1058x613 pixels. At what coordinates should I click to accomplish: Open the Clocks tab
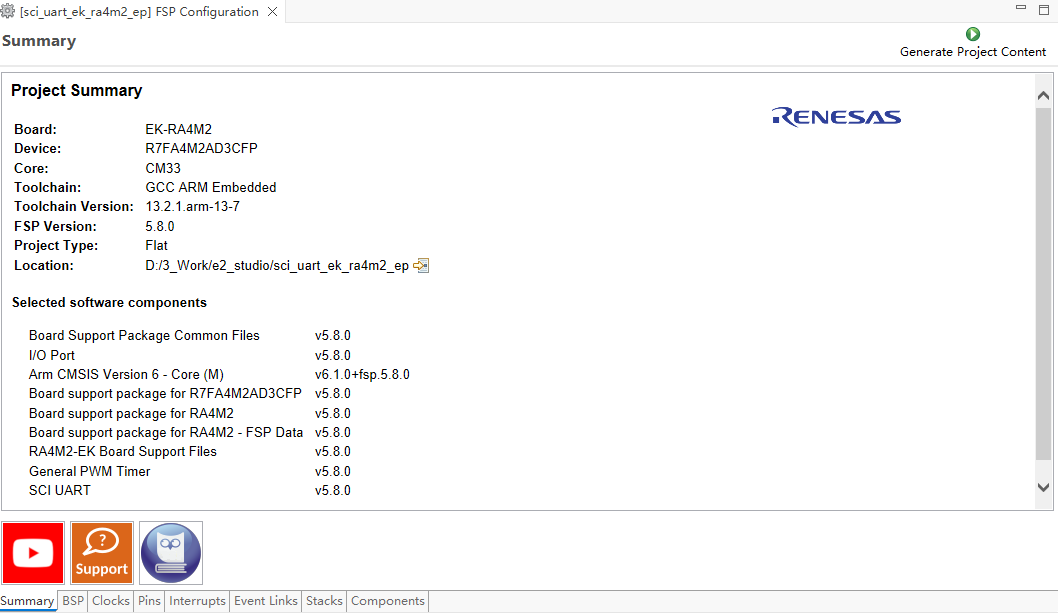[x=111, y=601]
